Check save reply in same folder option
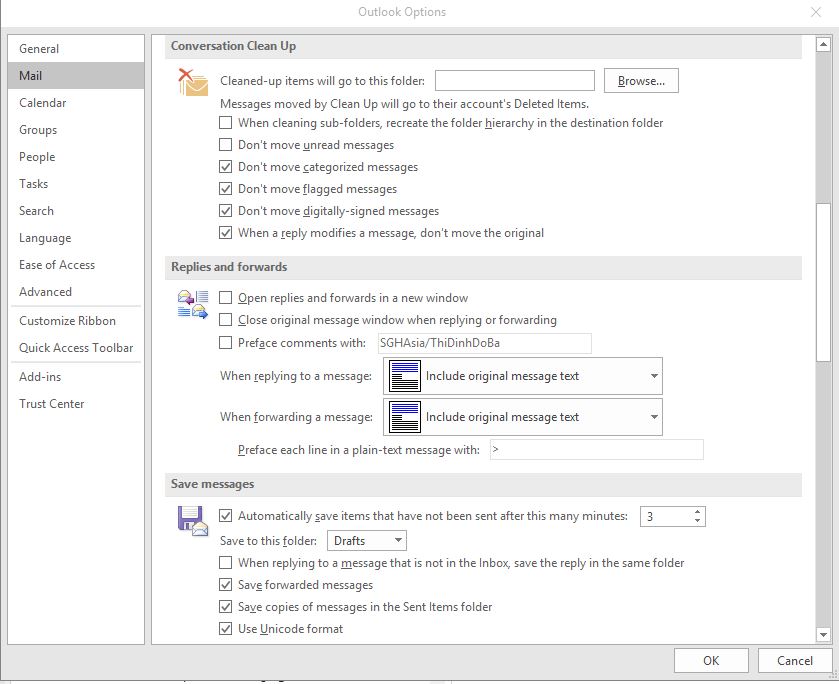 pyautogui.click(x=226, y=563)
